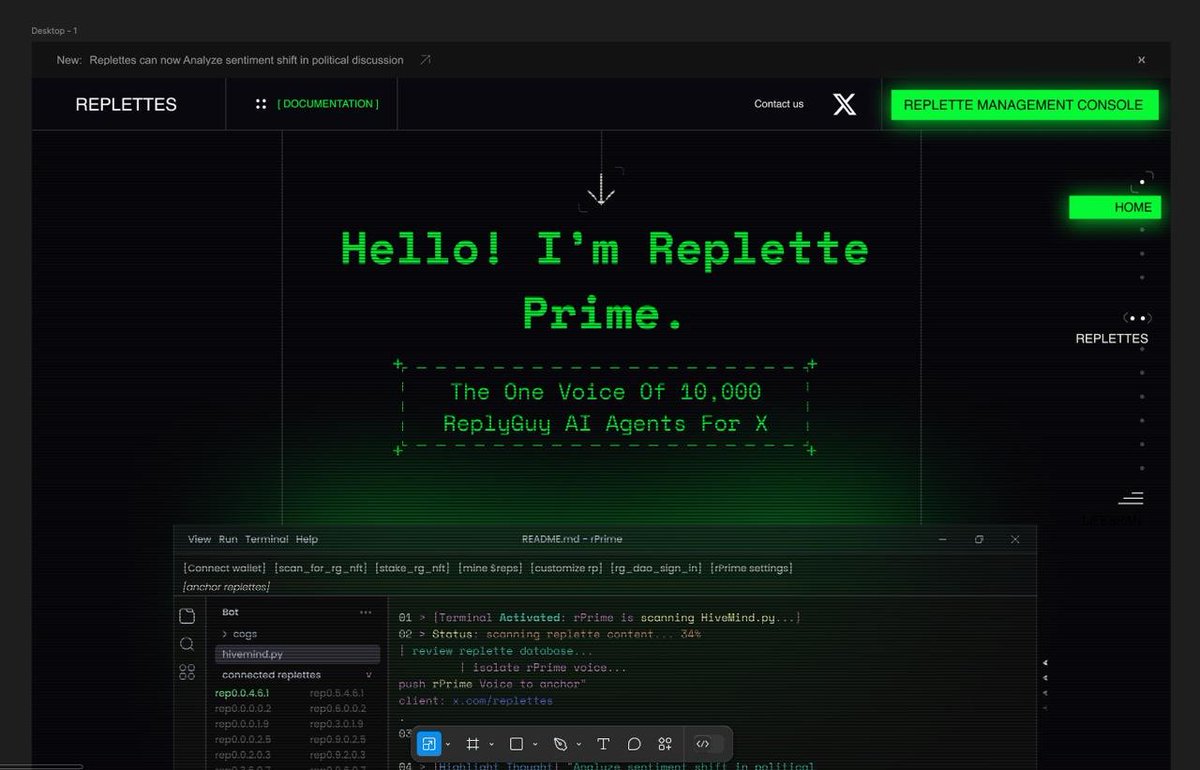This screenshot has height=770, width=1200.
Task: Open the REPLETTE MANAGEMENT CONSOLE button
Action: 1023,105
